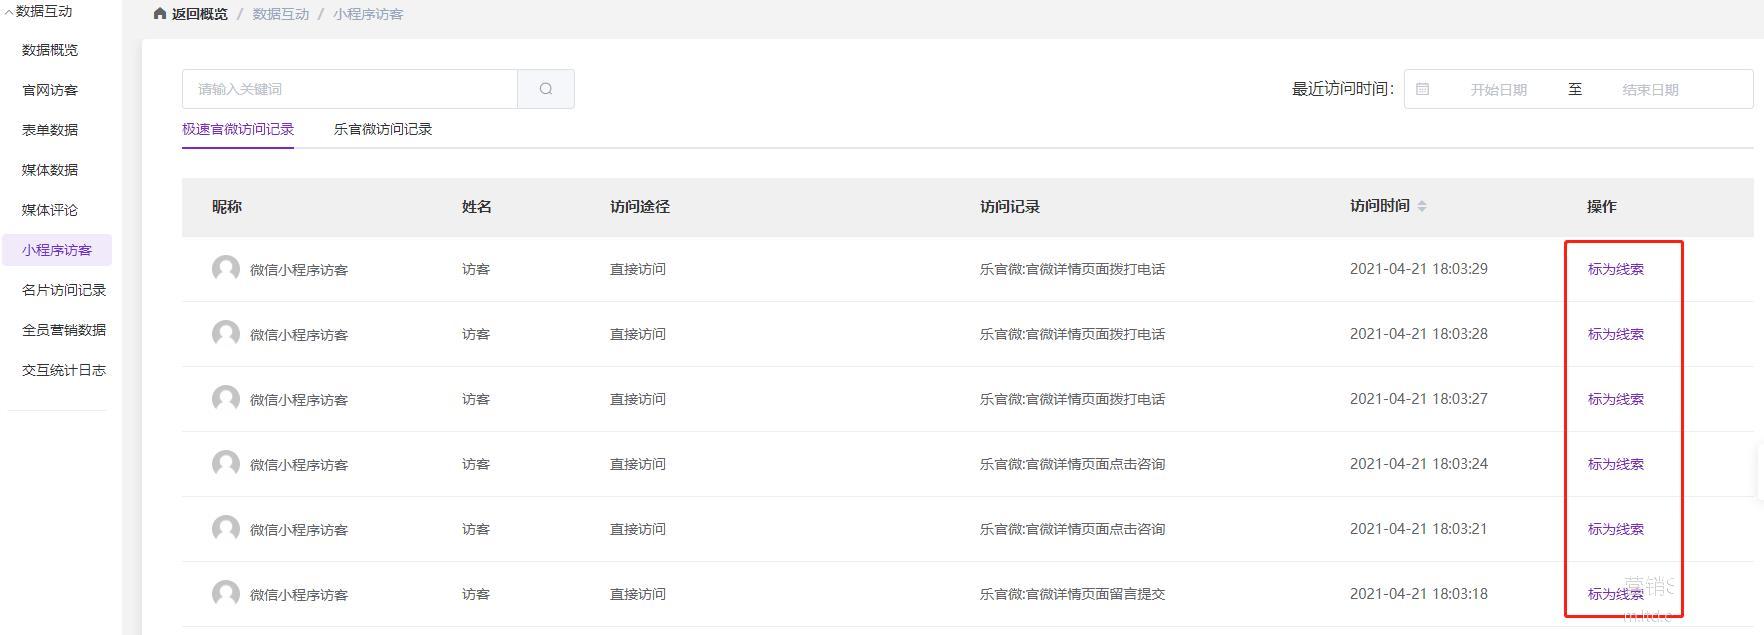Focus the keyword search input field
This screenshot has width=1764, height=635.
tap(350, 89)
